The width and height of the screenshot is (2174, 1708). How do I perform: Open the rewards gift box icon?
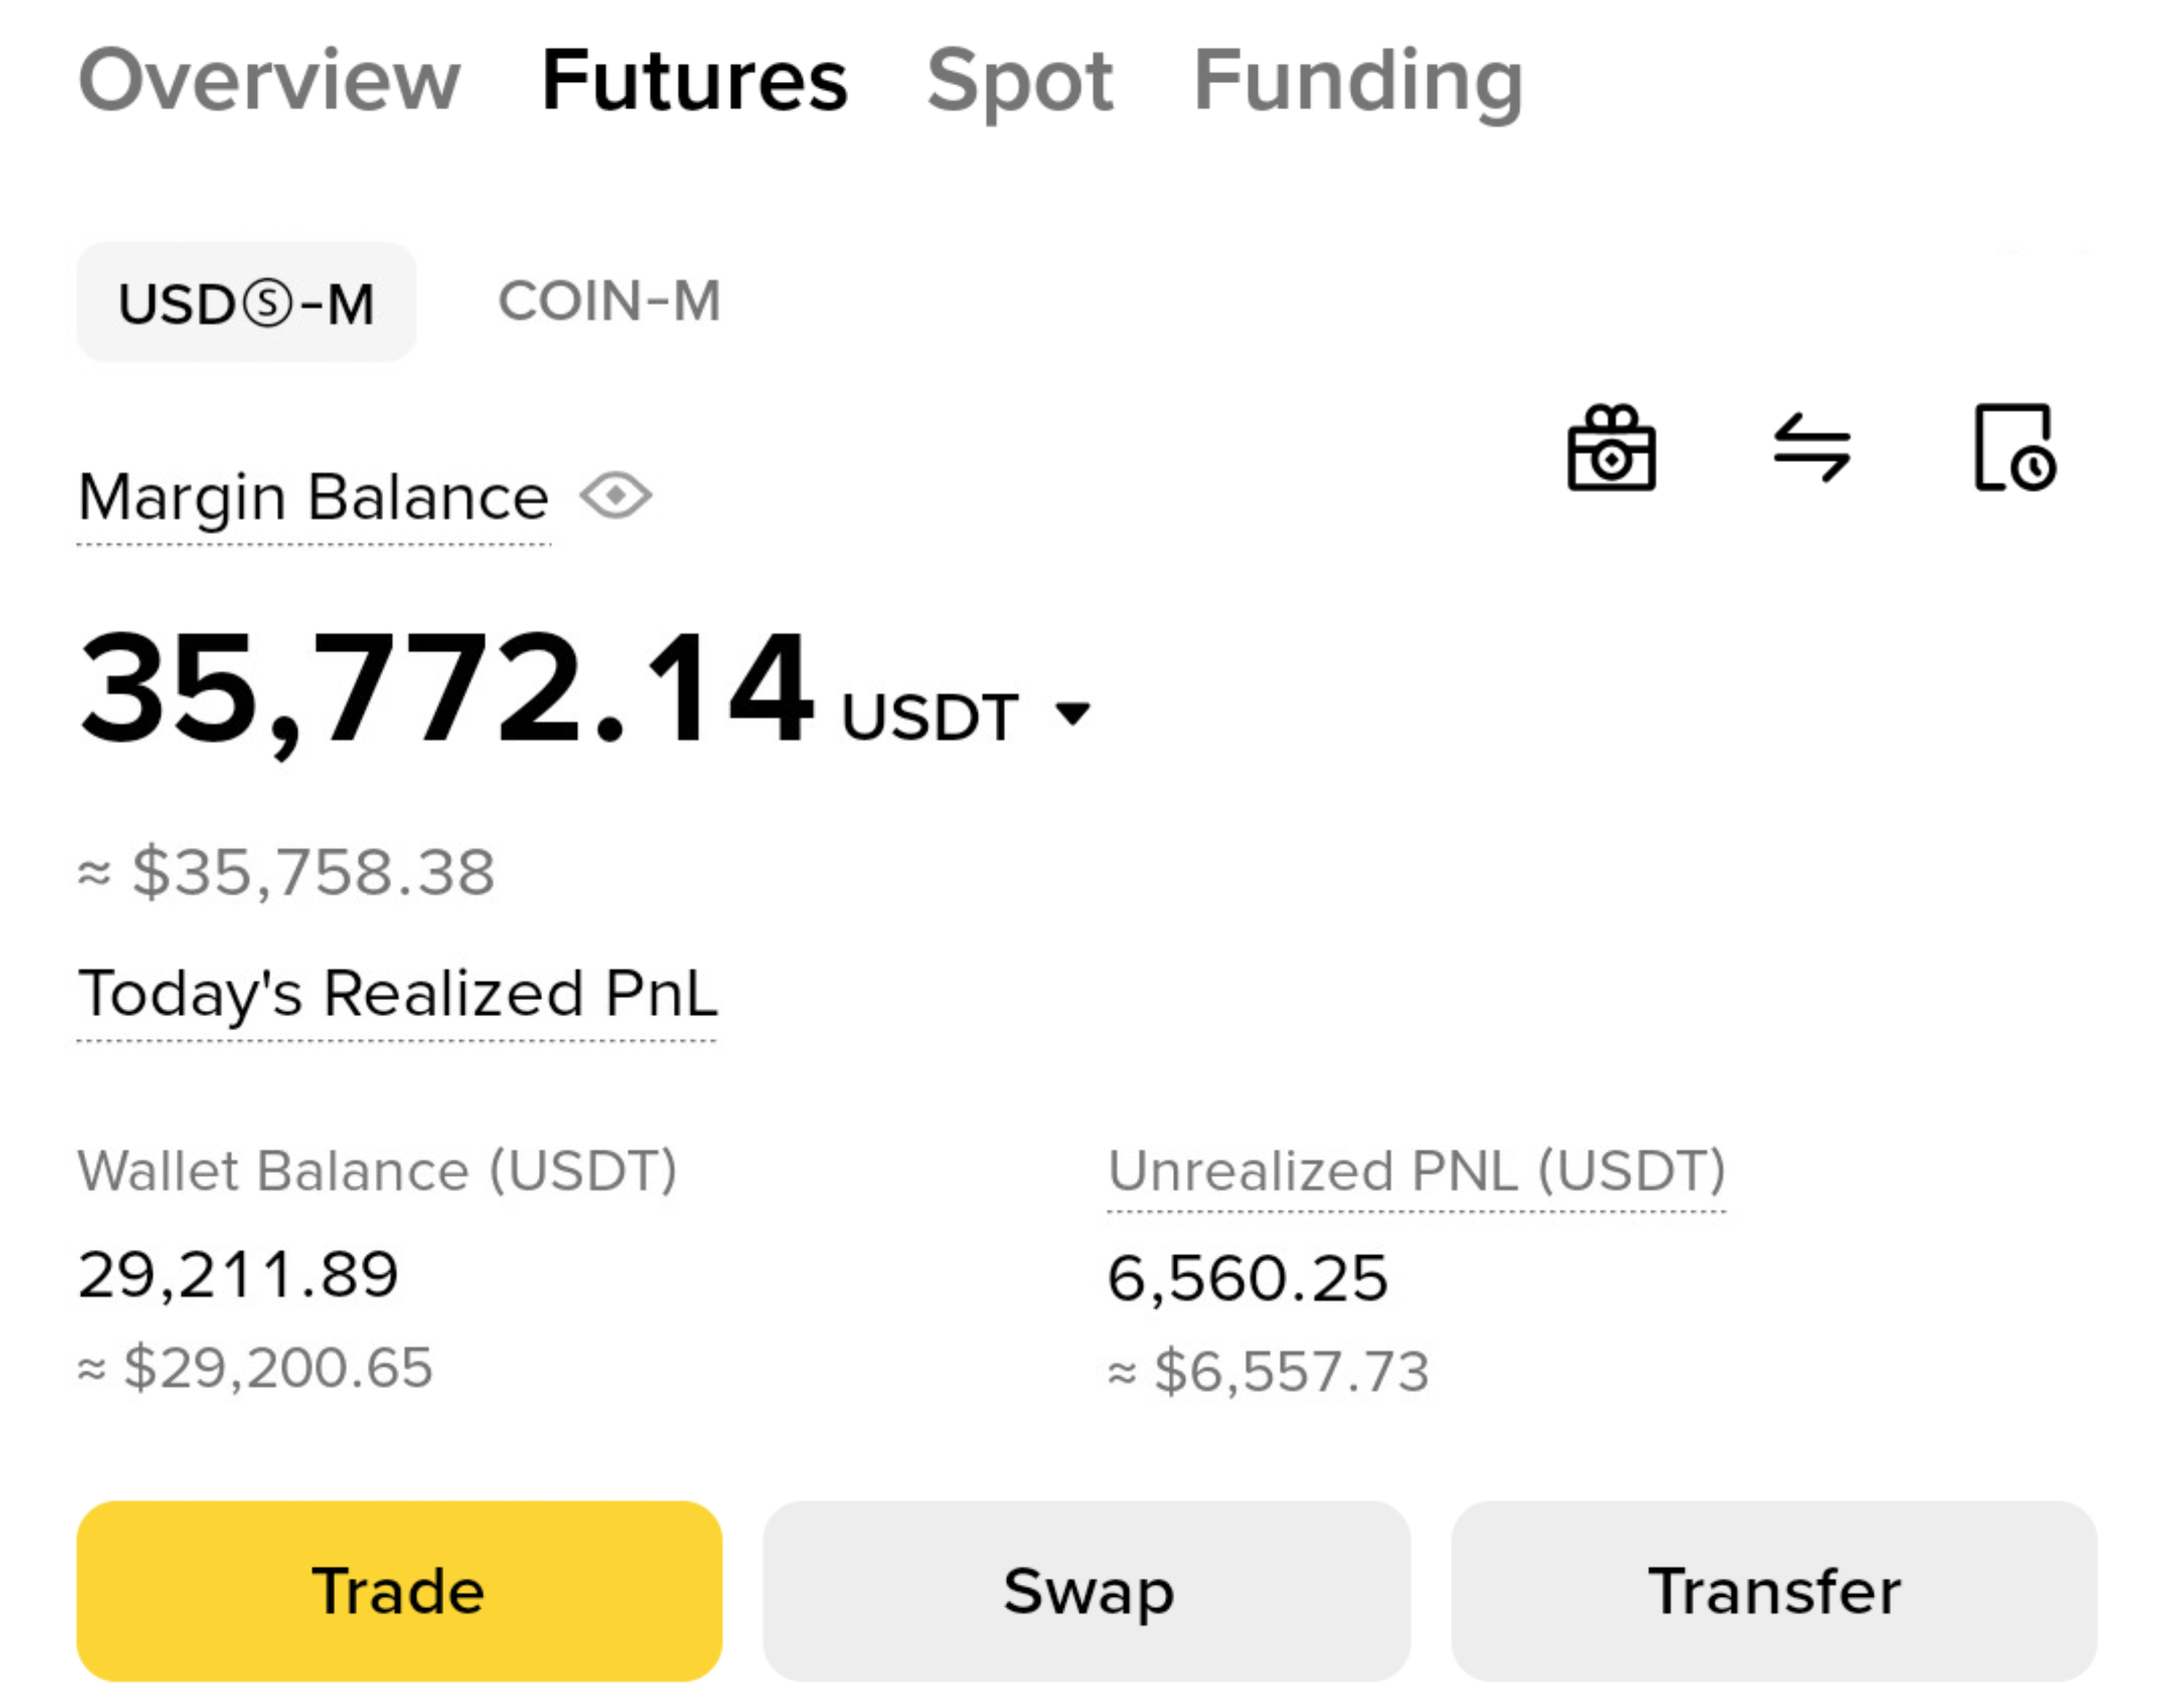point(1611,447)
